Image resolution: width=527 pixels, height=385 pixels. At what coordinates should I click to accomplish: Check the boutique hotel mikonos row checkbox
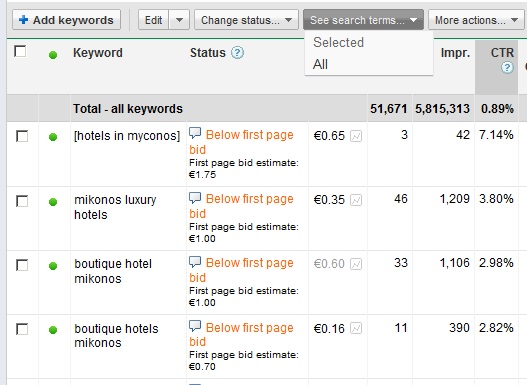pyautogui.click(x=22, y=265)
